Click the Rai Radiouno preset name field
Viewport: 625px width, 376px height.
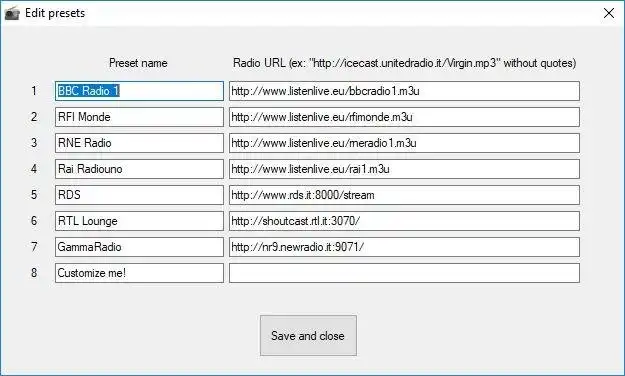(139, 169)
